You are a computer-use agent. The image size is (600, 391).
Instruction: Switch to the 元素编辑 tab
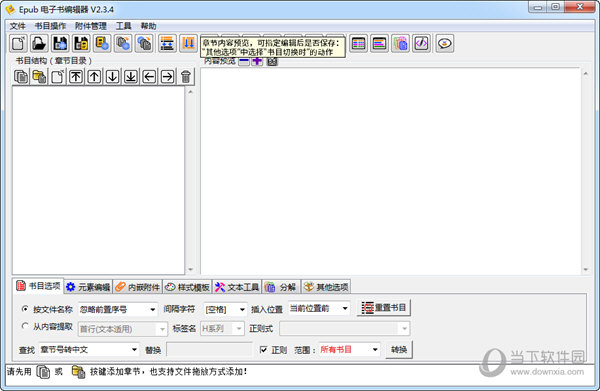[x=88, y=287]
